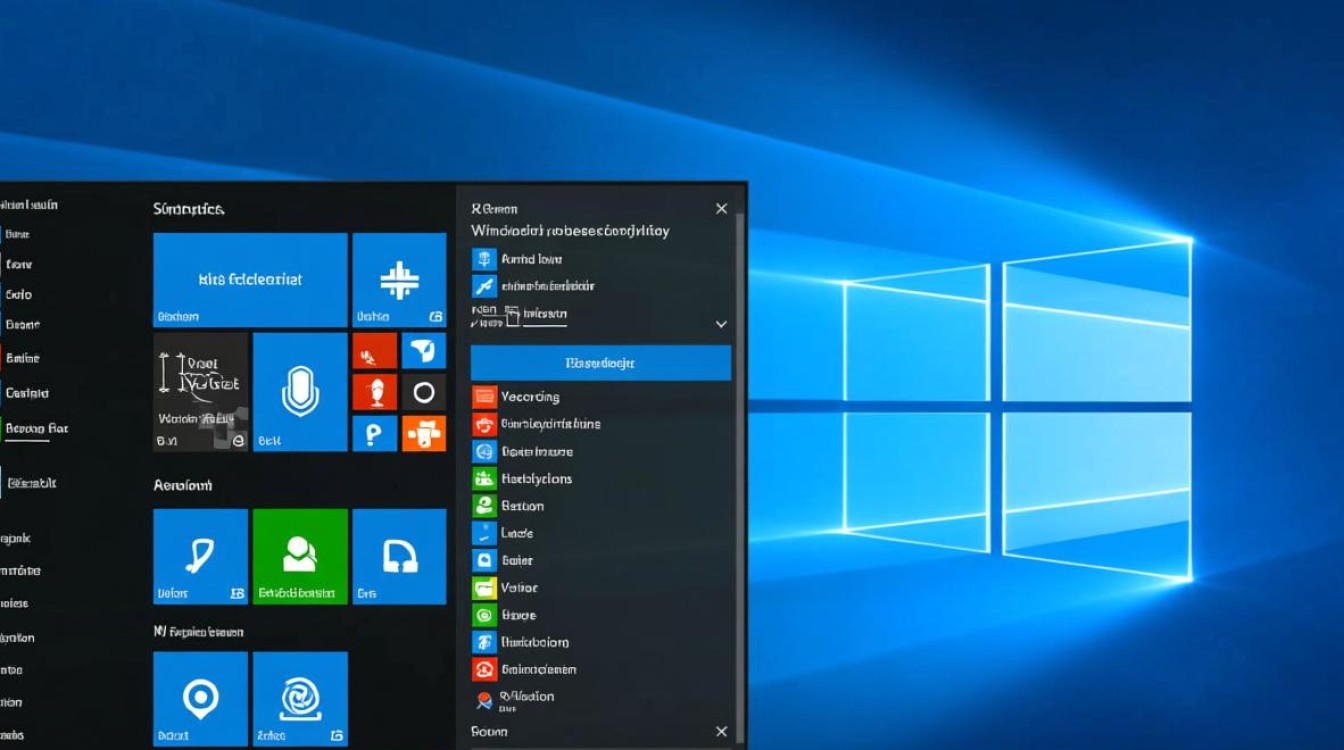Click the green people contacts tile
This screenshot has width=1344, height=750.
click(300, 556)
